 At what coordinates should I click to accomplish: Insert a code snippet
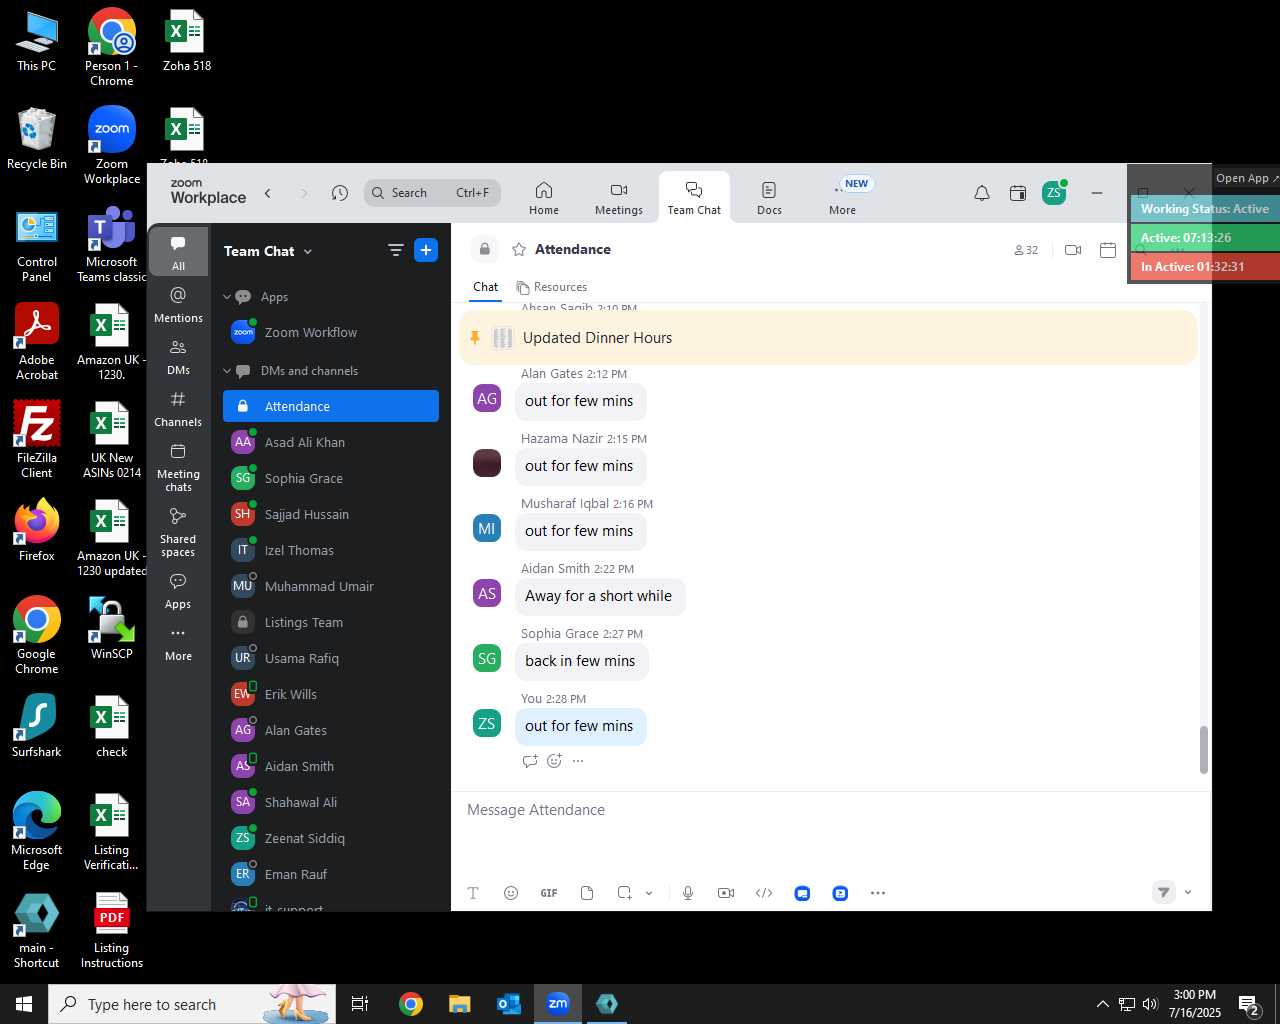(x=764, y=893)
